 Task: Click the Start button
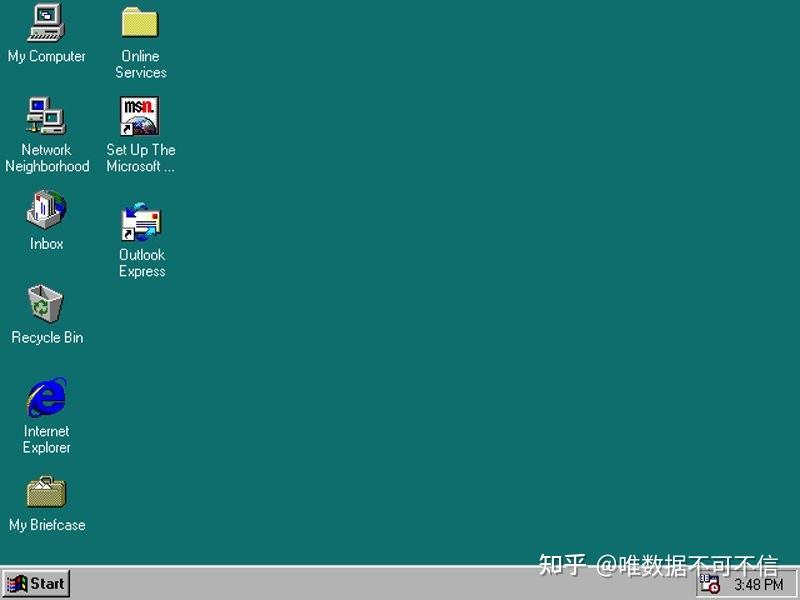(x=37, y=583)
